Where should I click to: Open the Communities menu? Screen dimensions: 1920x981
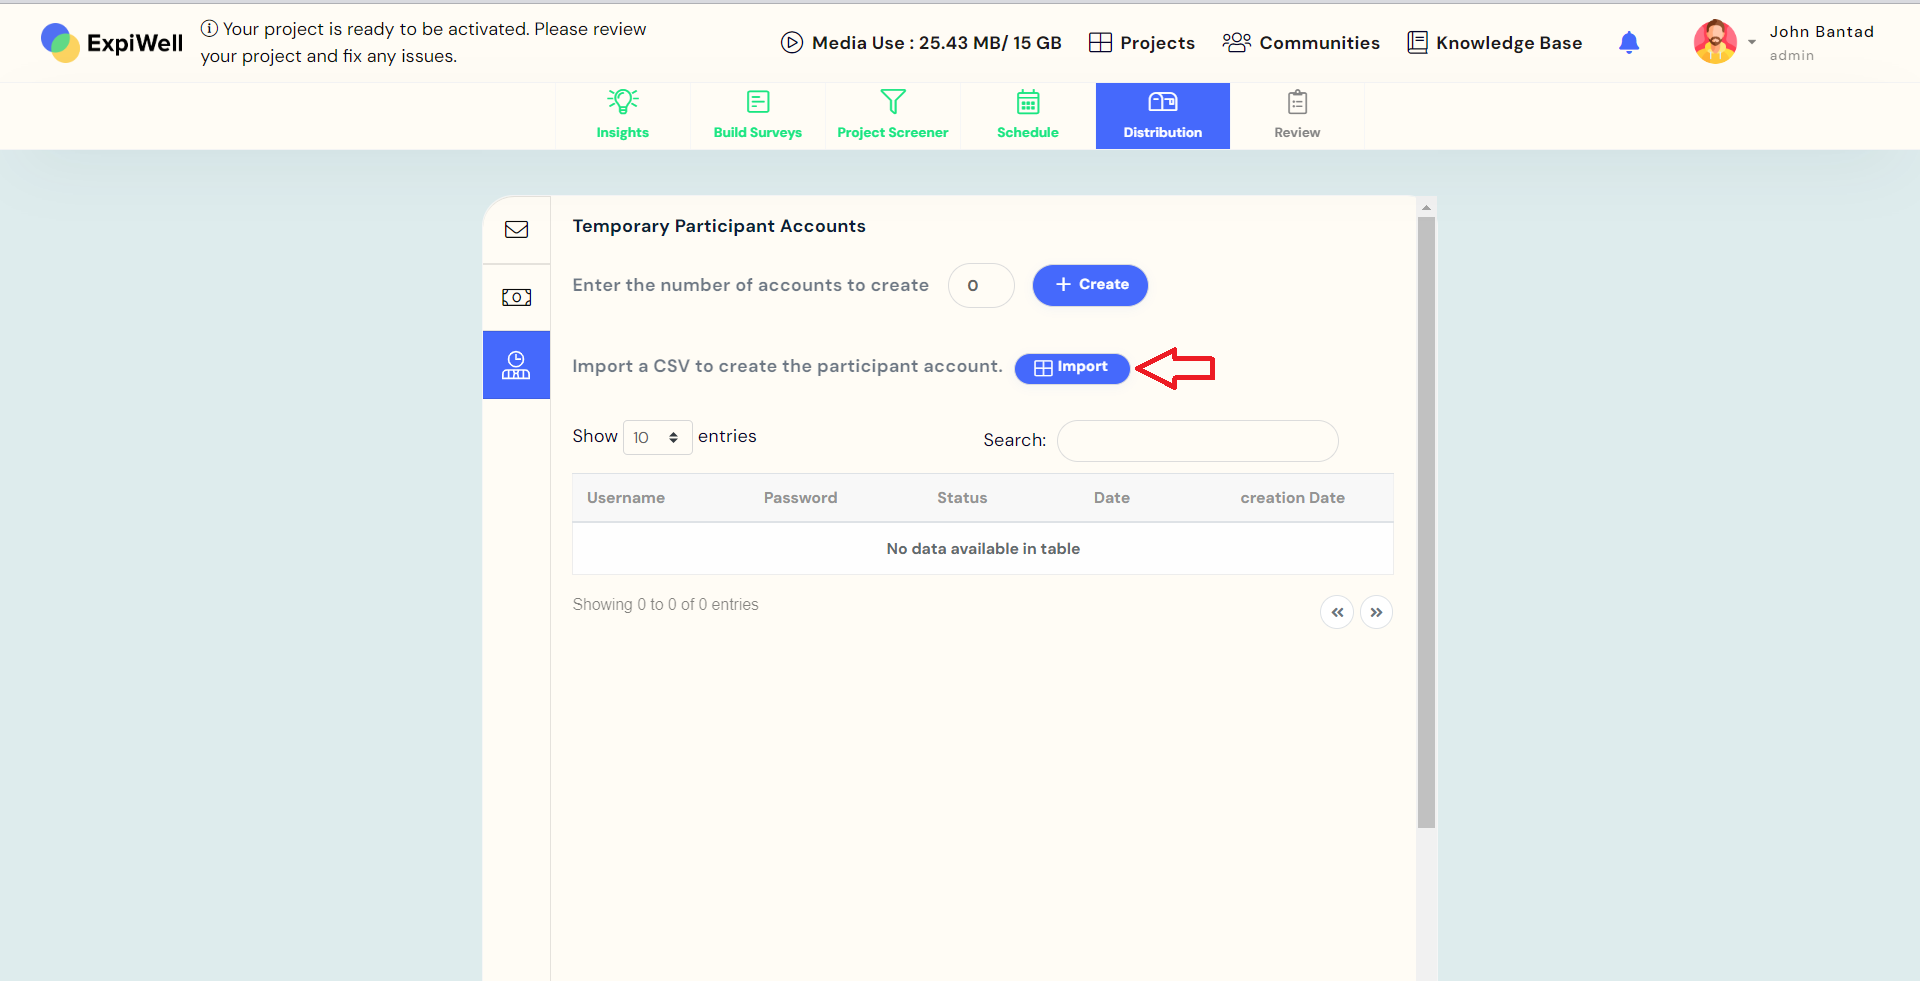[1301, 42]
